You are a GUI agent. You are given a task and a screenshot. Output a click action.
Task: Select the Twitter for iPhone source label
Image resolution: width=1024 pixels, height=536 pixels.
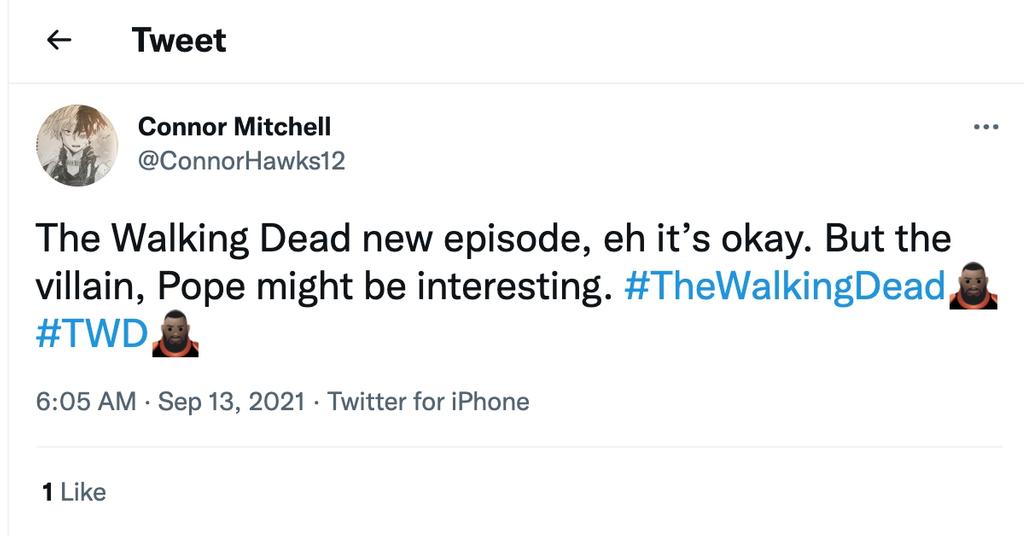click(x=428, y=402)
